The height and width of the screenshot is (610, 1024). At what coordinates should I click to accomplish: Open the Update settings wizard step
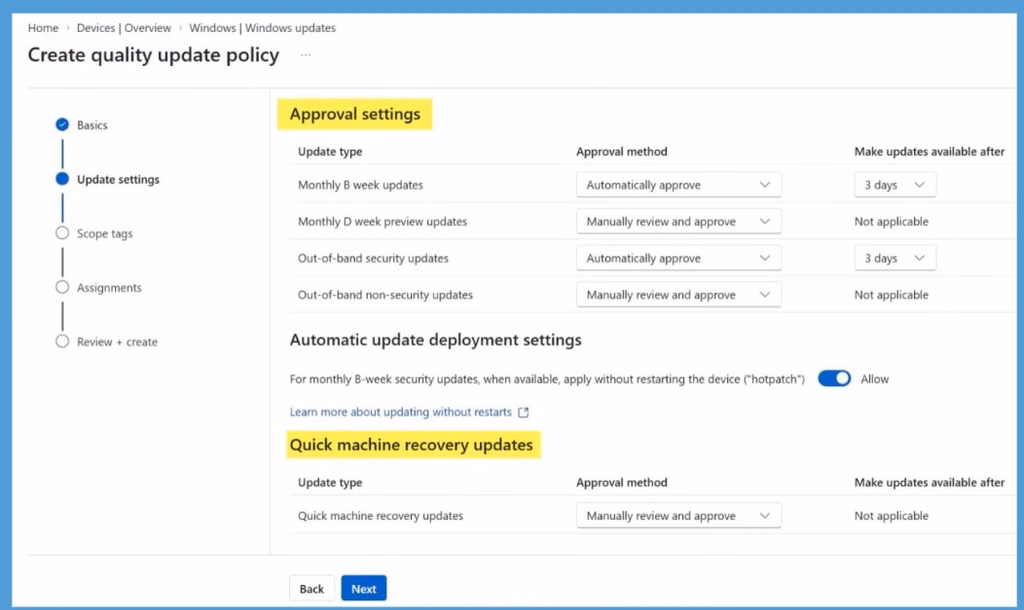tap(118, 179)
